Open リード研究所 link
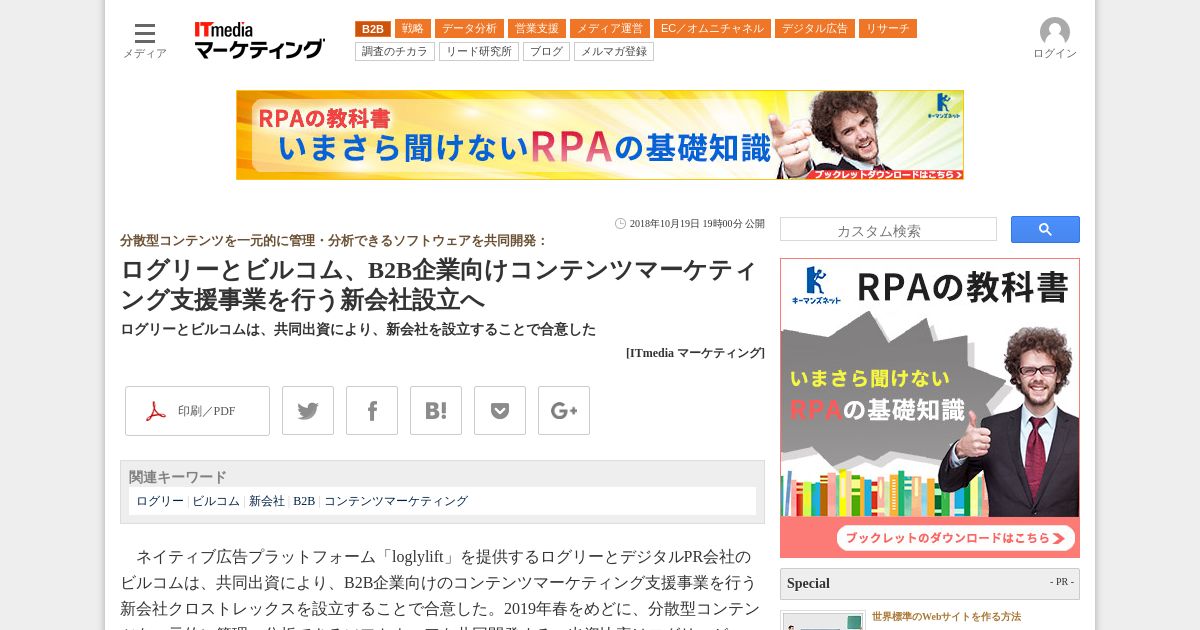Image resolution: width=1200 pixels, height=630 pixels. [479, 52]
